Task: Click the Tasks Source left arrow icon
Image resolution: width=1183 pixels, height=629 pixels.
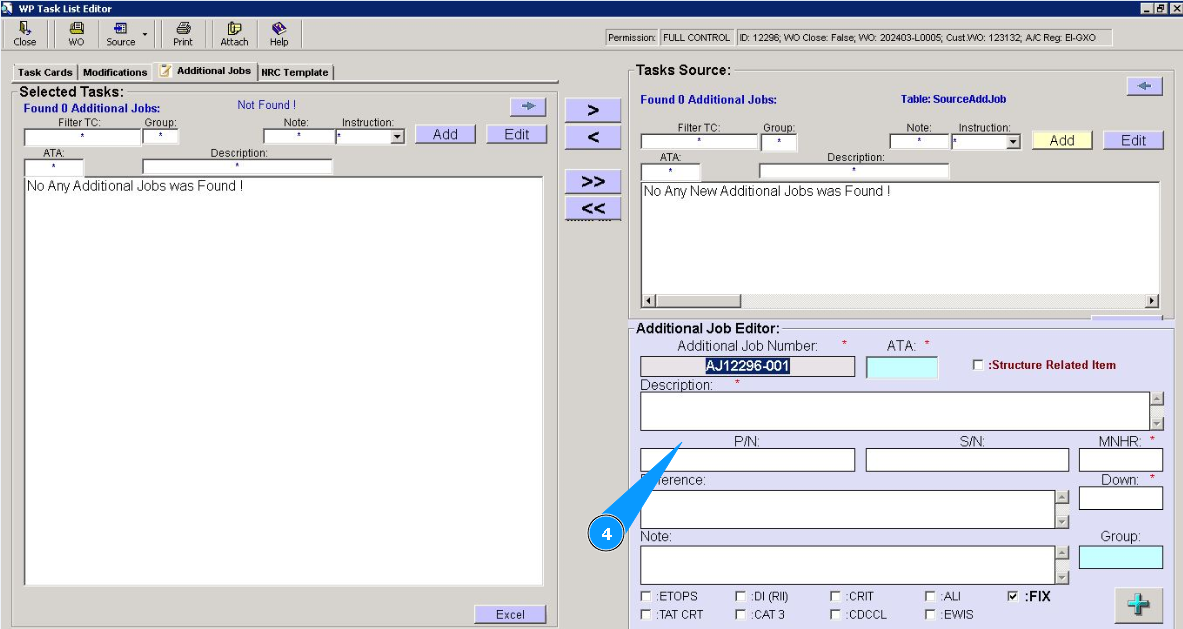Action: point(1144,87)
